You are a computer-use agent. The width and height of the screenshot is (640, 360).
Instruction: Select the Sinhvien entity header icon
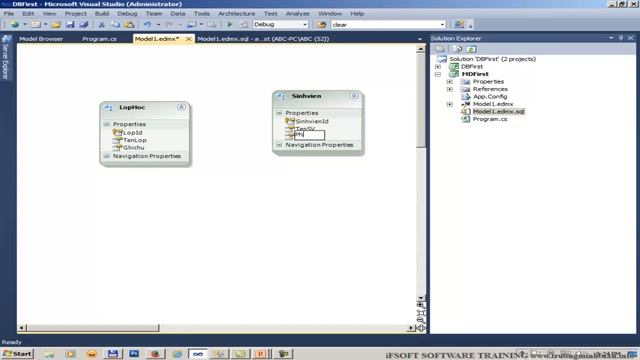point(281,96)
